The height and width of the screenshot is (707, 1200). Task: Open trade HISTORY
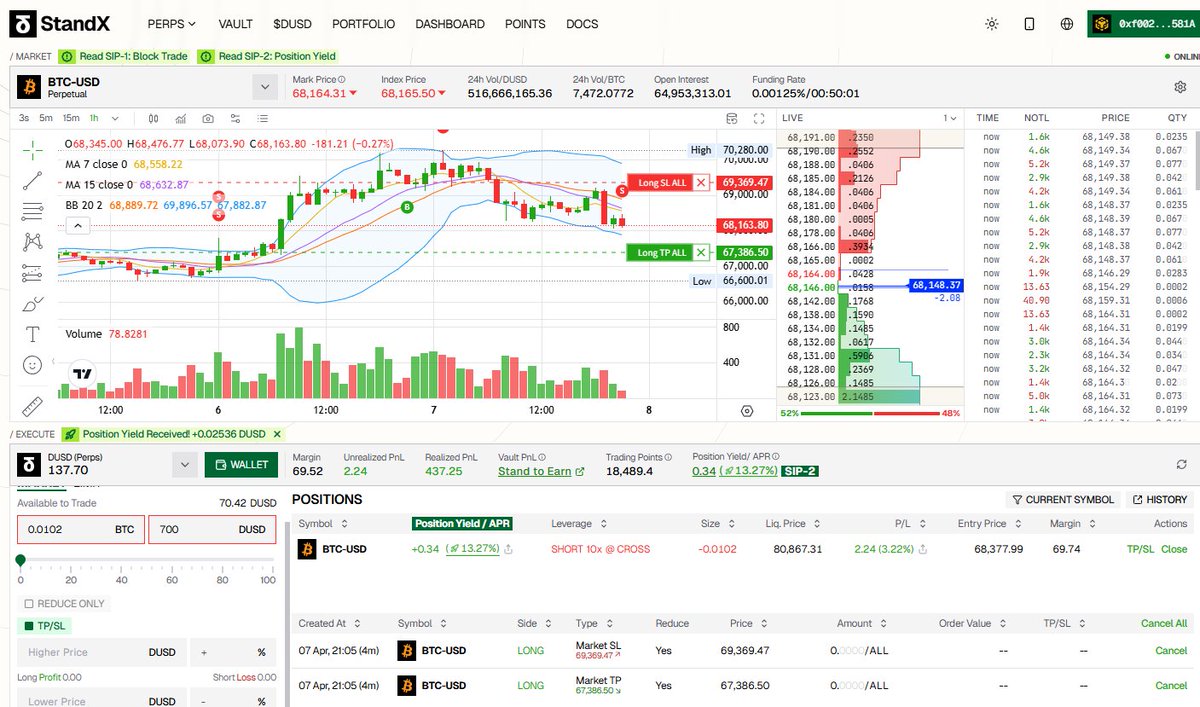[1159, 499]
